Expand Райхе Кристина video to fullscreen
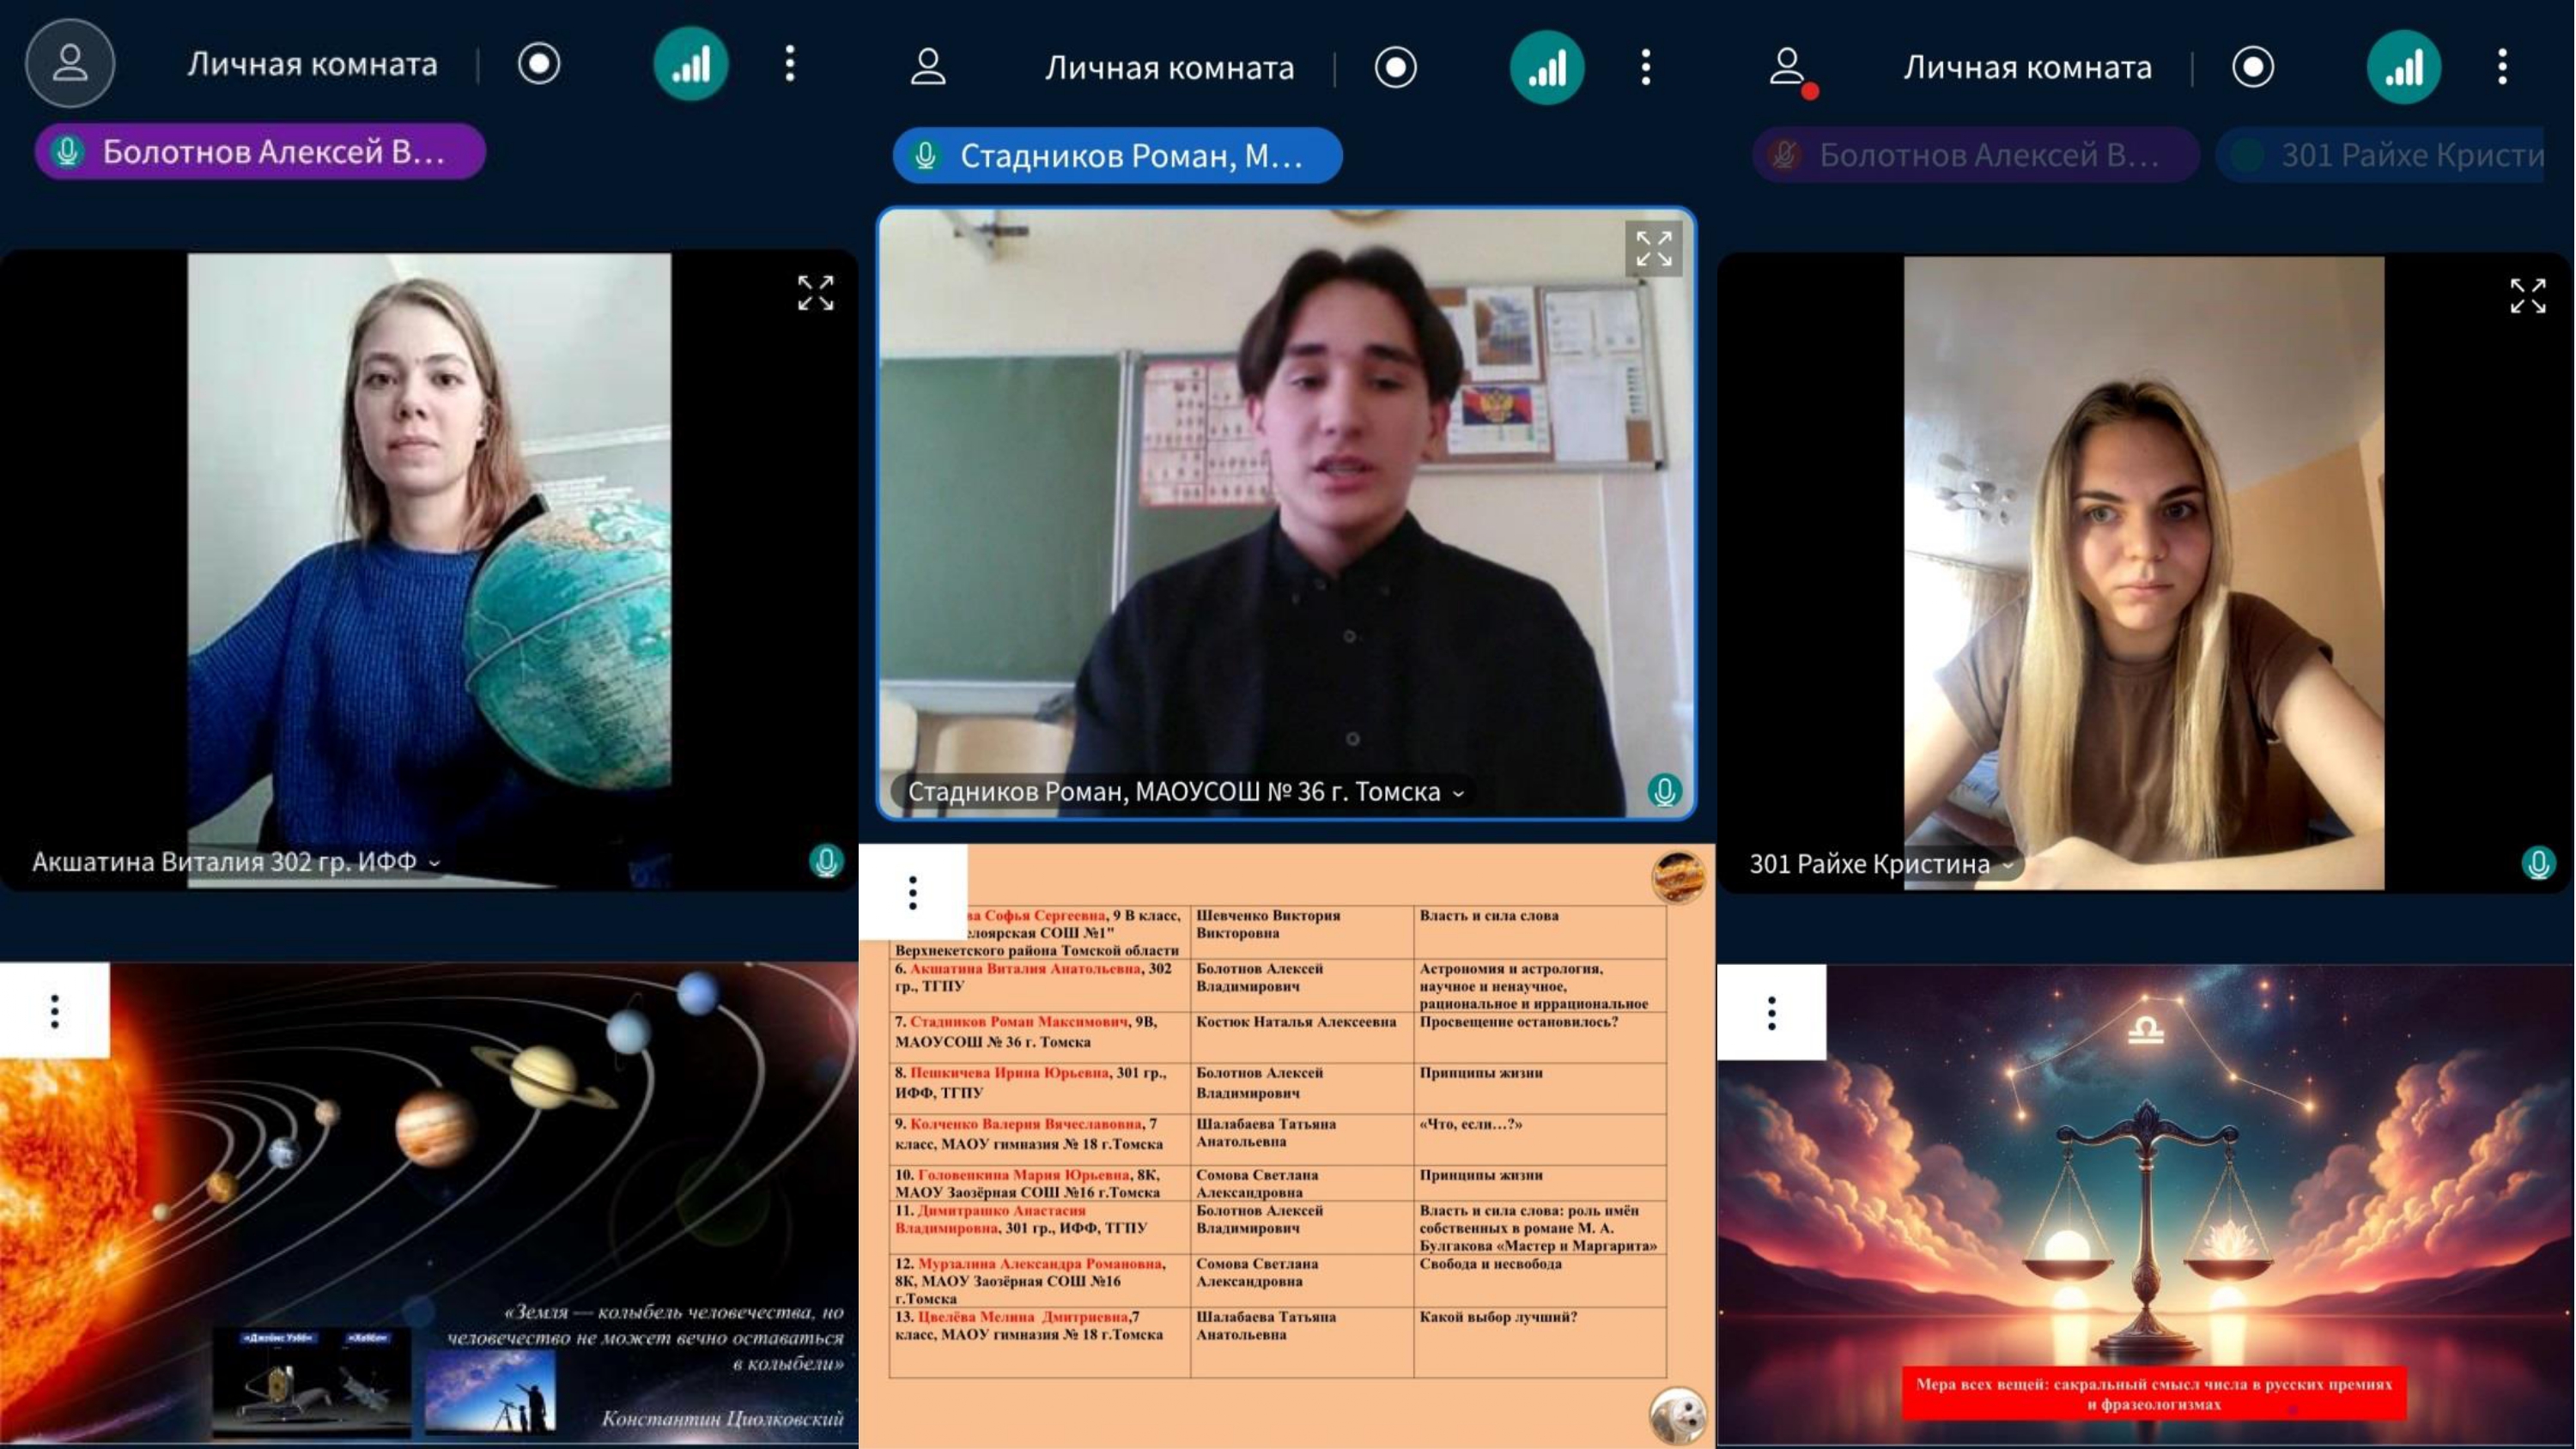This screenshot has height=1449, width=2576. point(2528,296)
